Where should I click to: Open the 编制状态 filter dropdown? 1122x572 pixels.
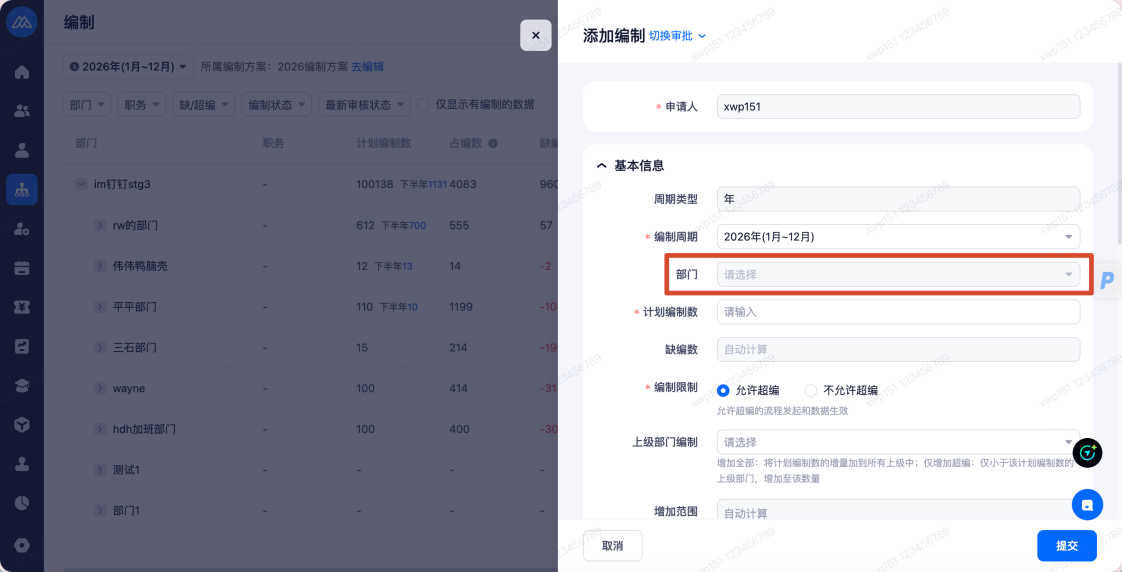point(276,105)
